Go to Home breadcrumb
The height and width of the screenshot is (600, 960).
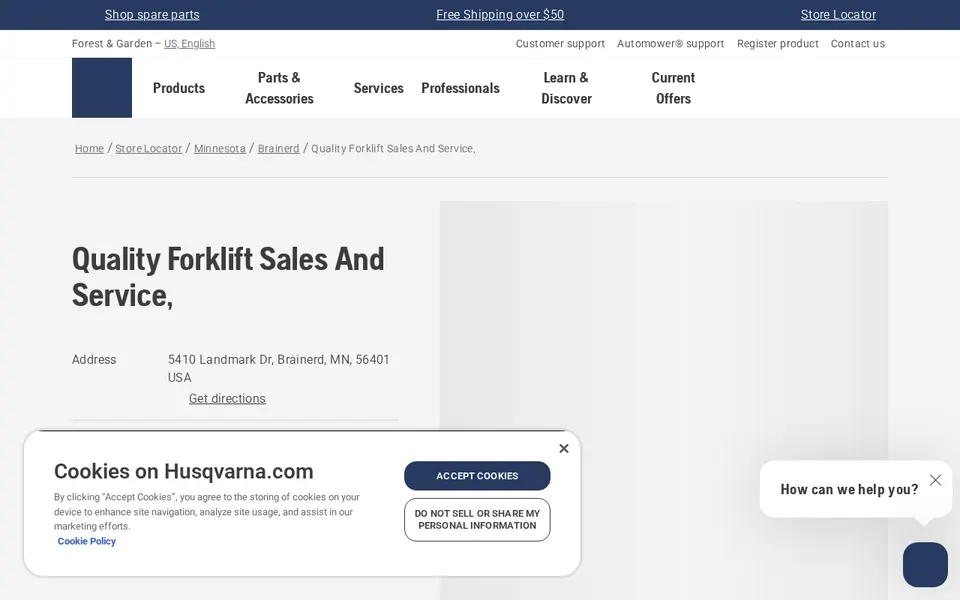(x=89, y=148)
